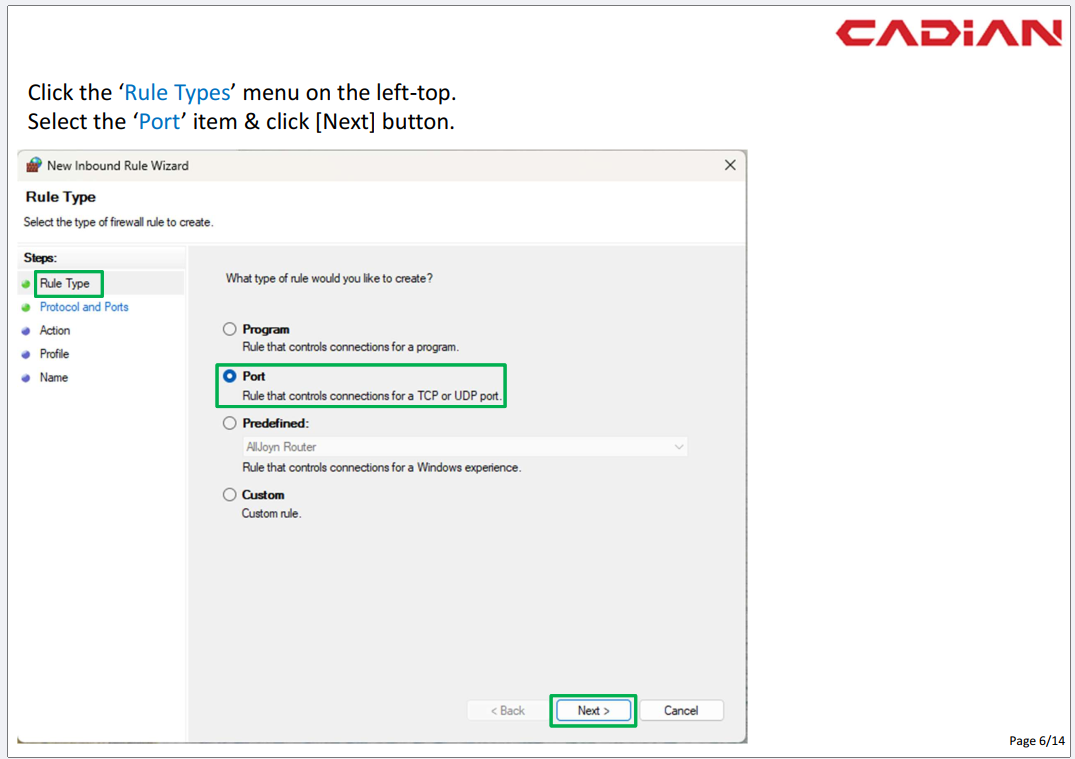Click the Cancel button

[x=681, y=711]
